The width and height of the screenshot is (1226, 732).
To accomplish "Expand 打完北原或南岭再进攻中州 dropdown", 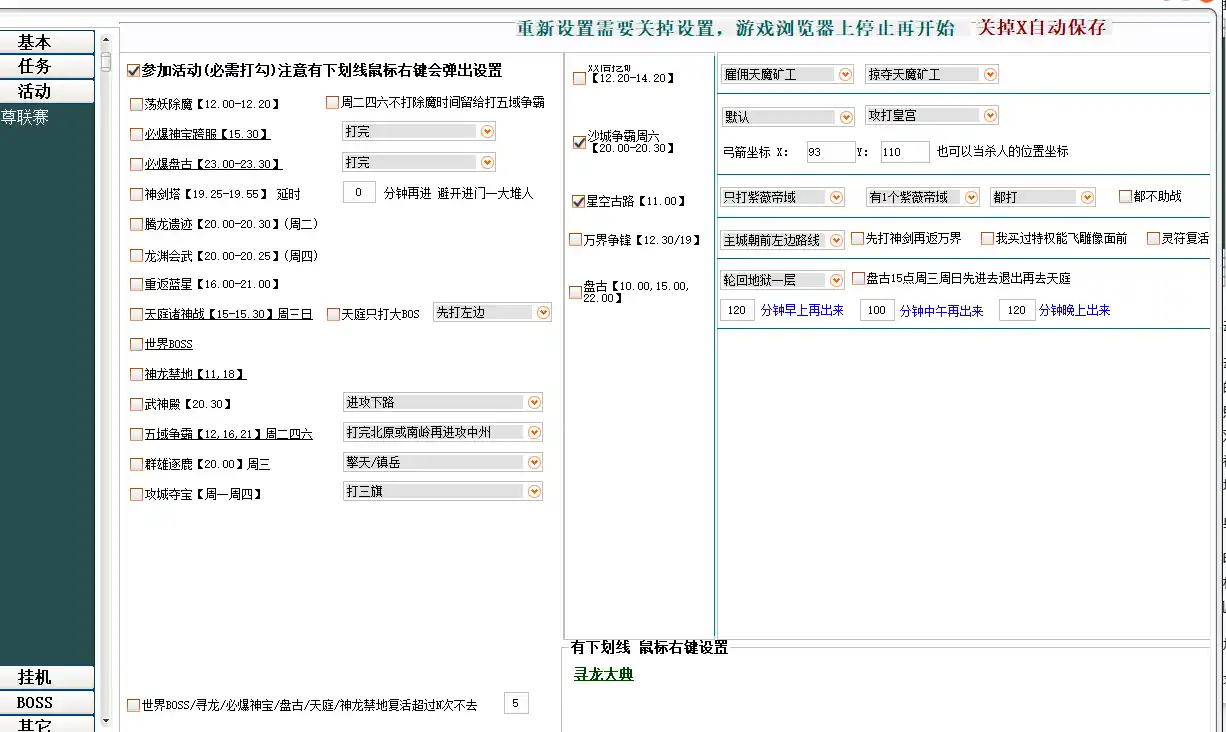I will point(442,432).
